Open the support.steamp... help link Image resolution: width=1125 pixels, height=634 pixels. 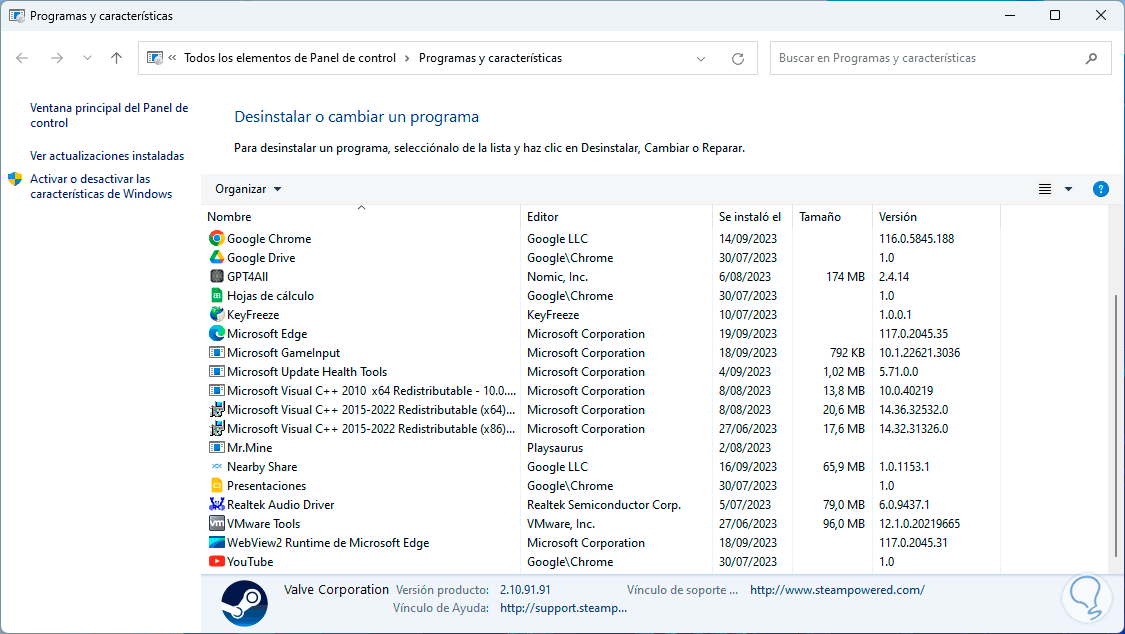[563, 608]
